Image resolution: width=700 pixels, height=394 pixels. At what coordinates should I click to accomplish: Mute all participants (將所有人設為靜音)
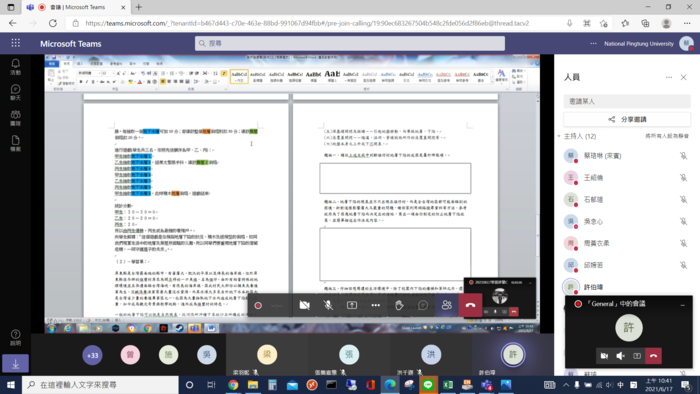click(x=667, y=136)
